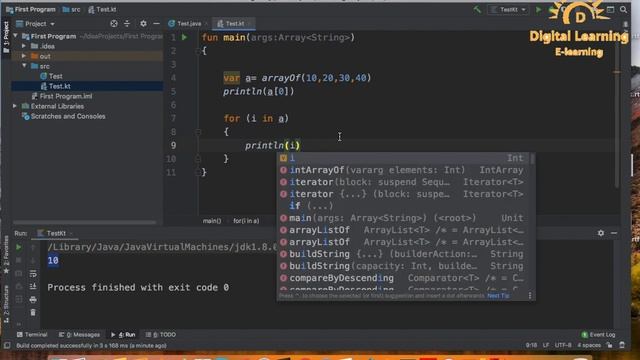Click UTF-8 encoding in status bar
Image resolution: width=640 pixels, height=360 pixels.
click(x=563, y=345)
